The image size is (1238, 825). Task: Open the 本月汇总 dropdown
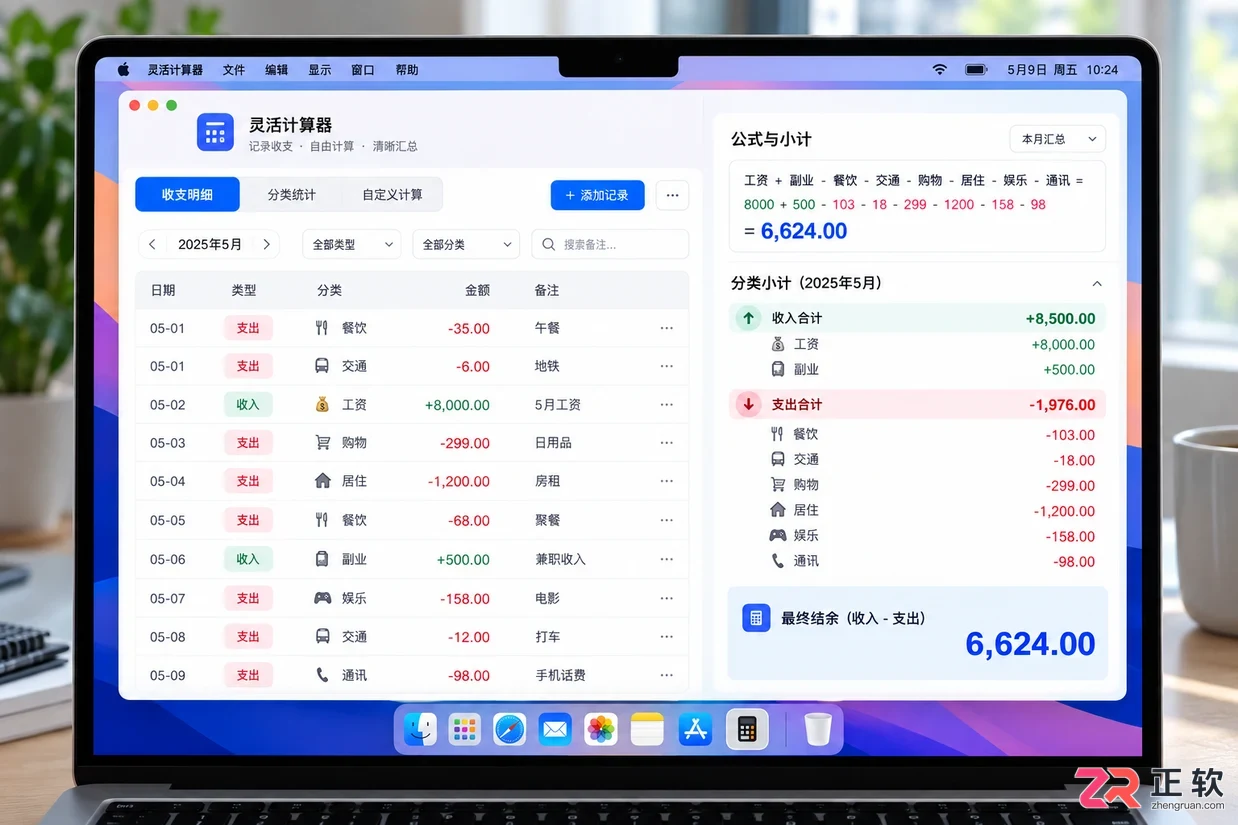1057,139
